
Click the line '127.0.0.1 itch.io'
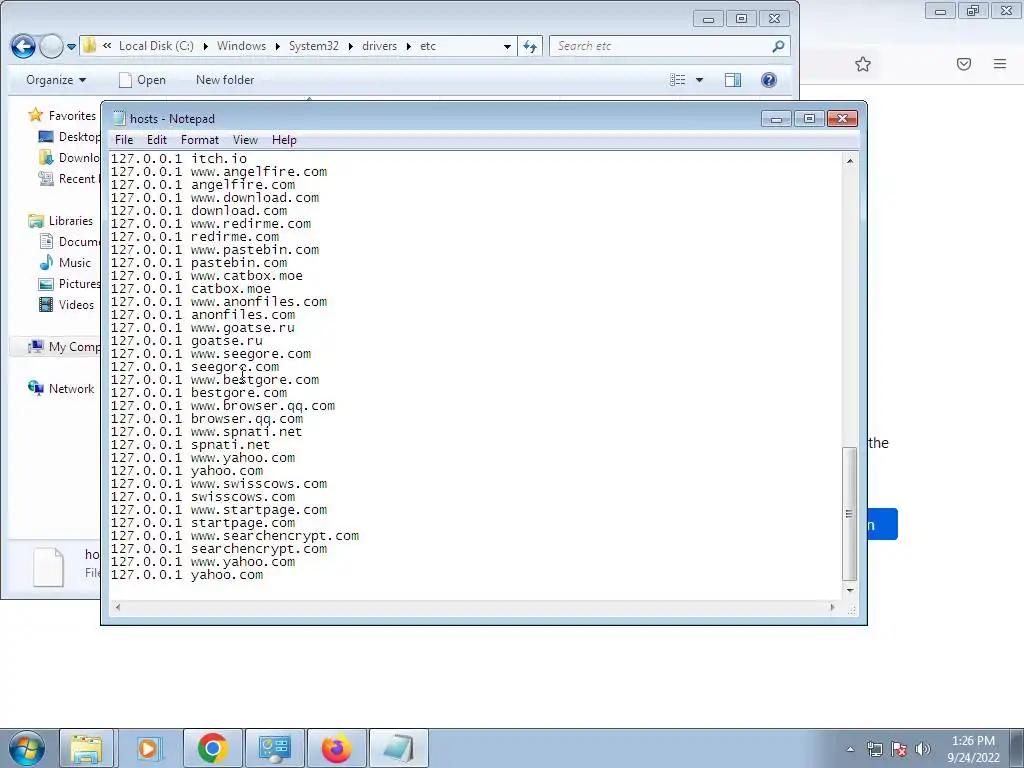pyautogui.click(x=179, y=159)
